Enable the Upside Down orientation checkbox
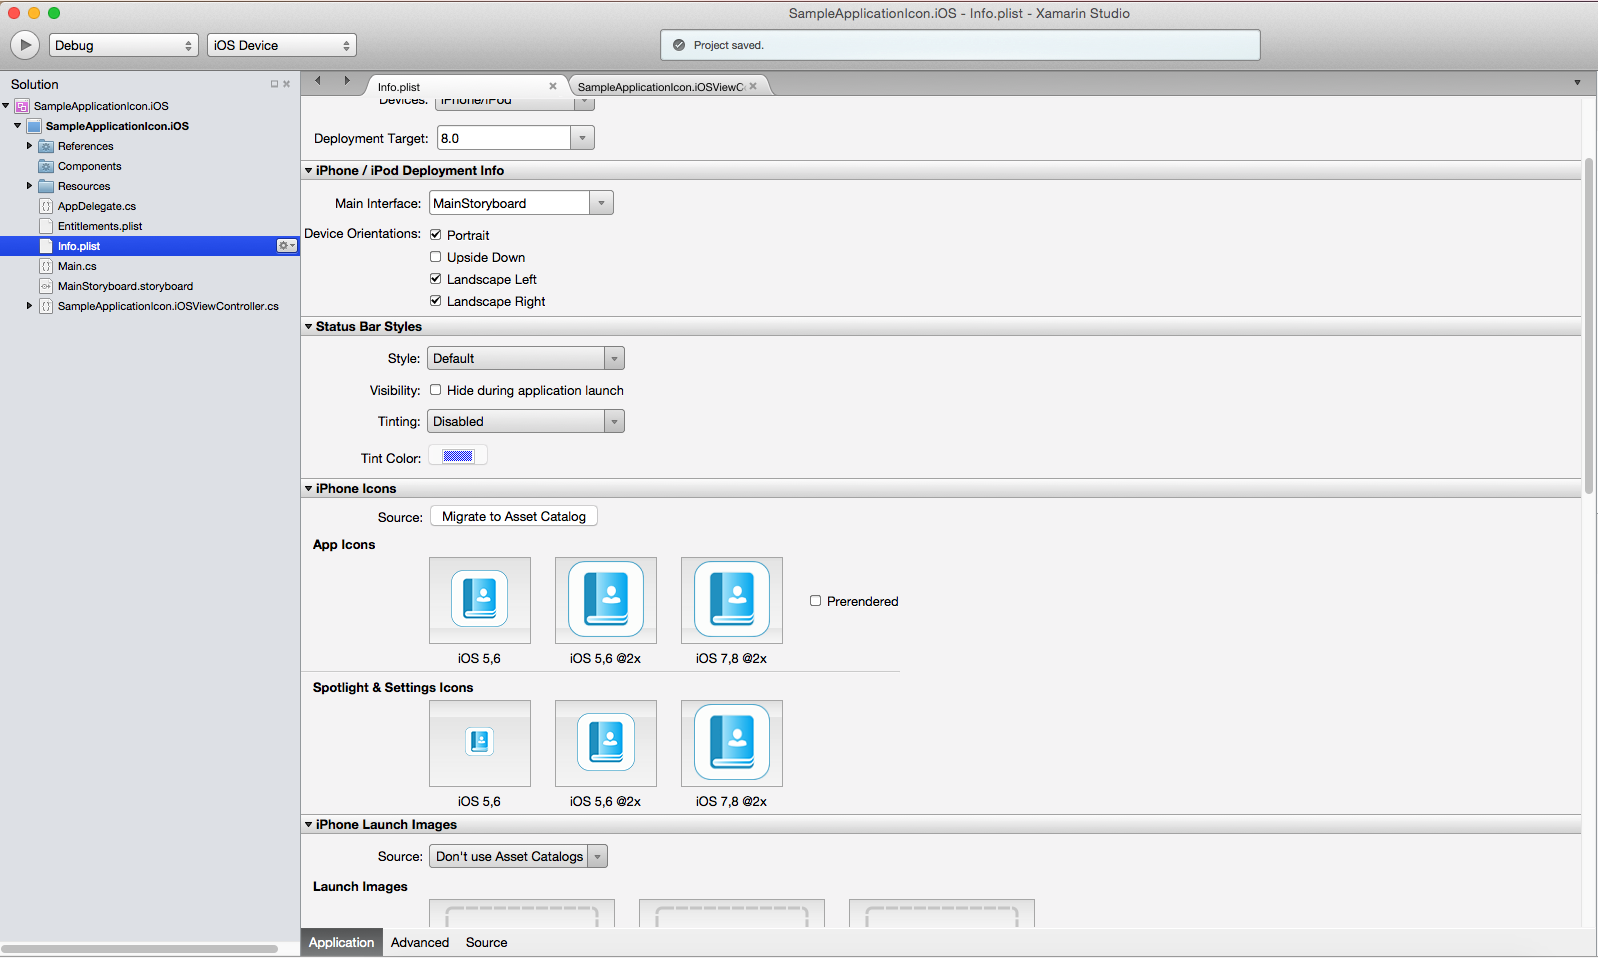The width and height of the screenshot is (1598, 958). [436, 257]
